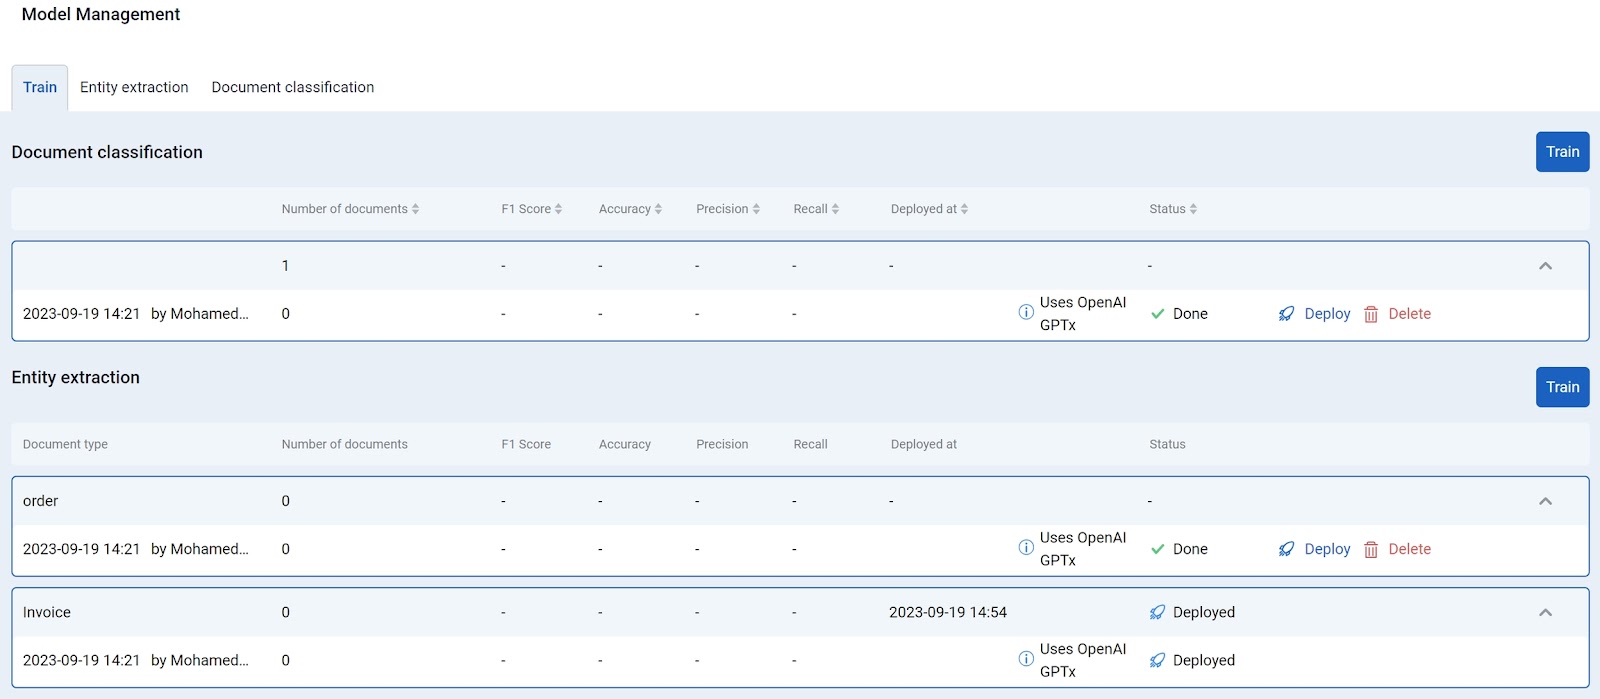Image resolution: width=1600 pixels, height=699 pixels.
Task: Click the trash Delete icon in the order row
Action: point(1371,549)
